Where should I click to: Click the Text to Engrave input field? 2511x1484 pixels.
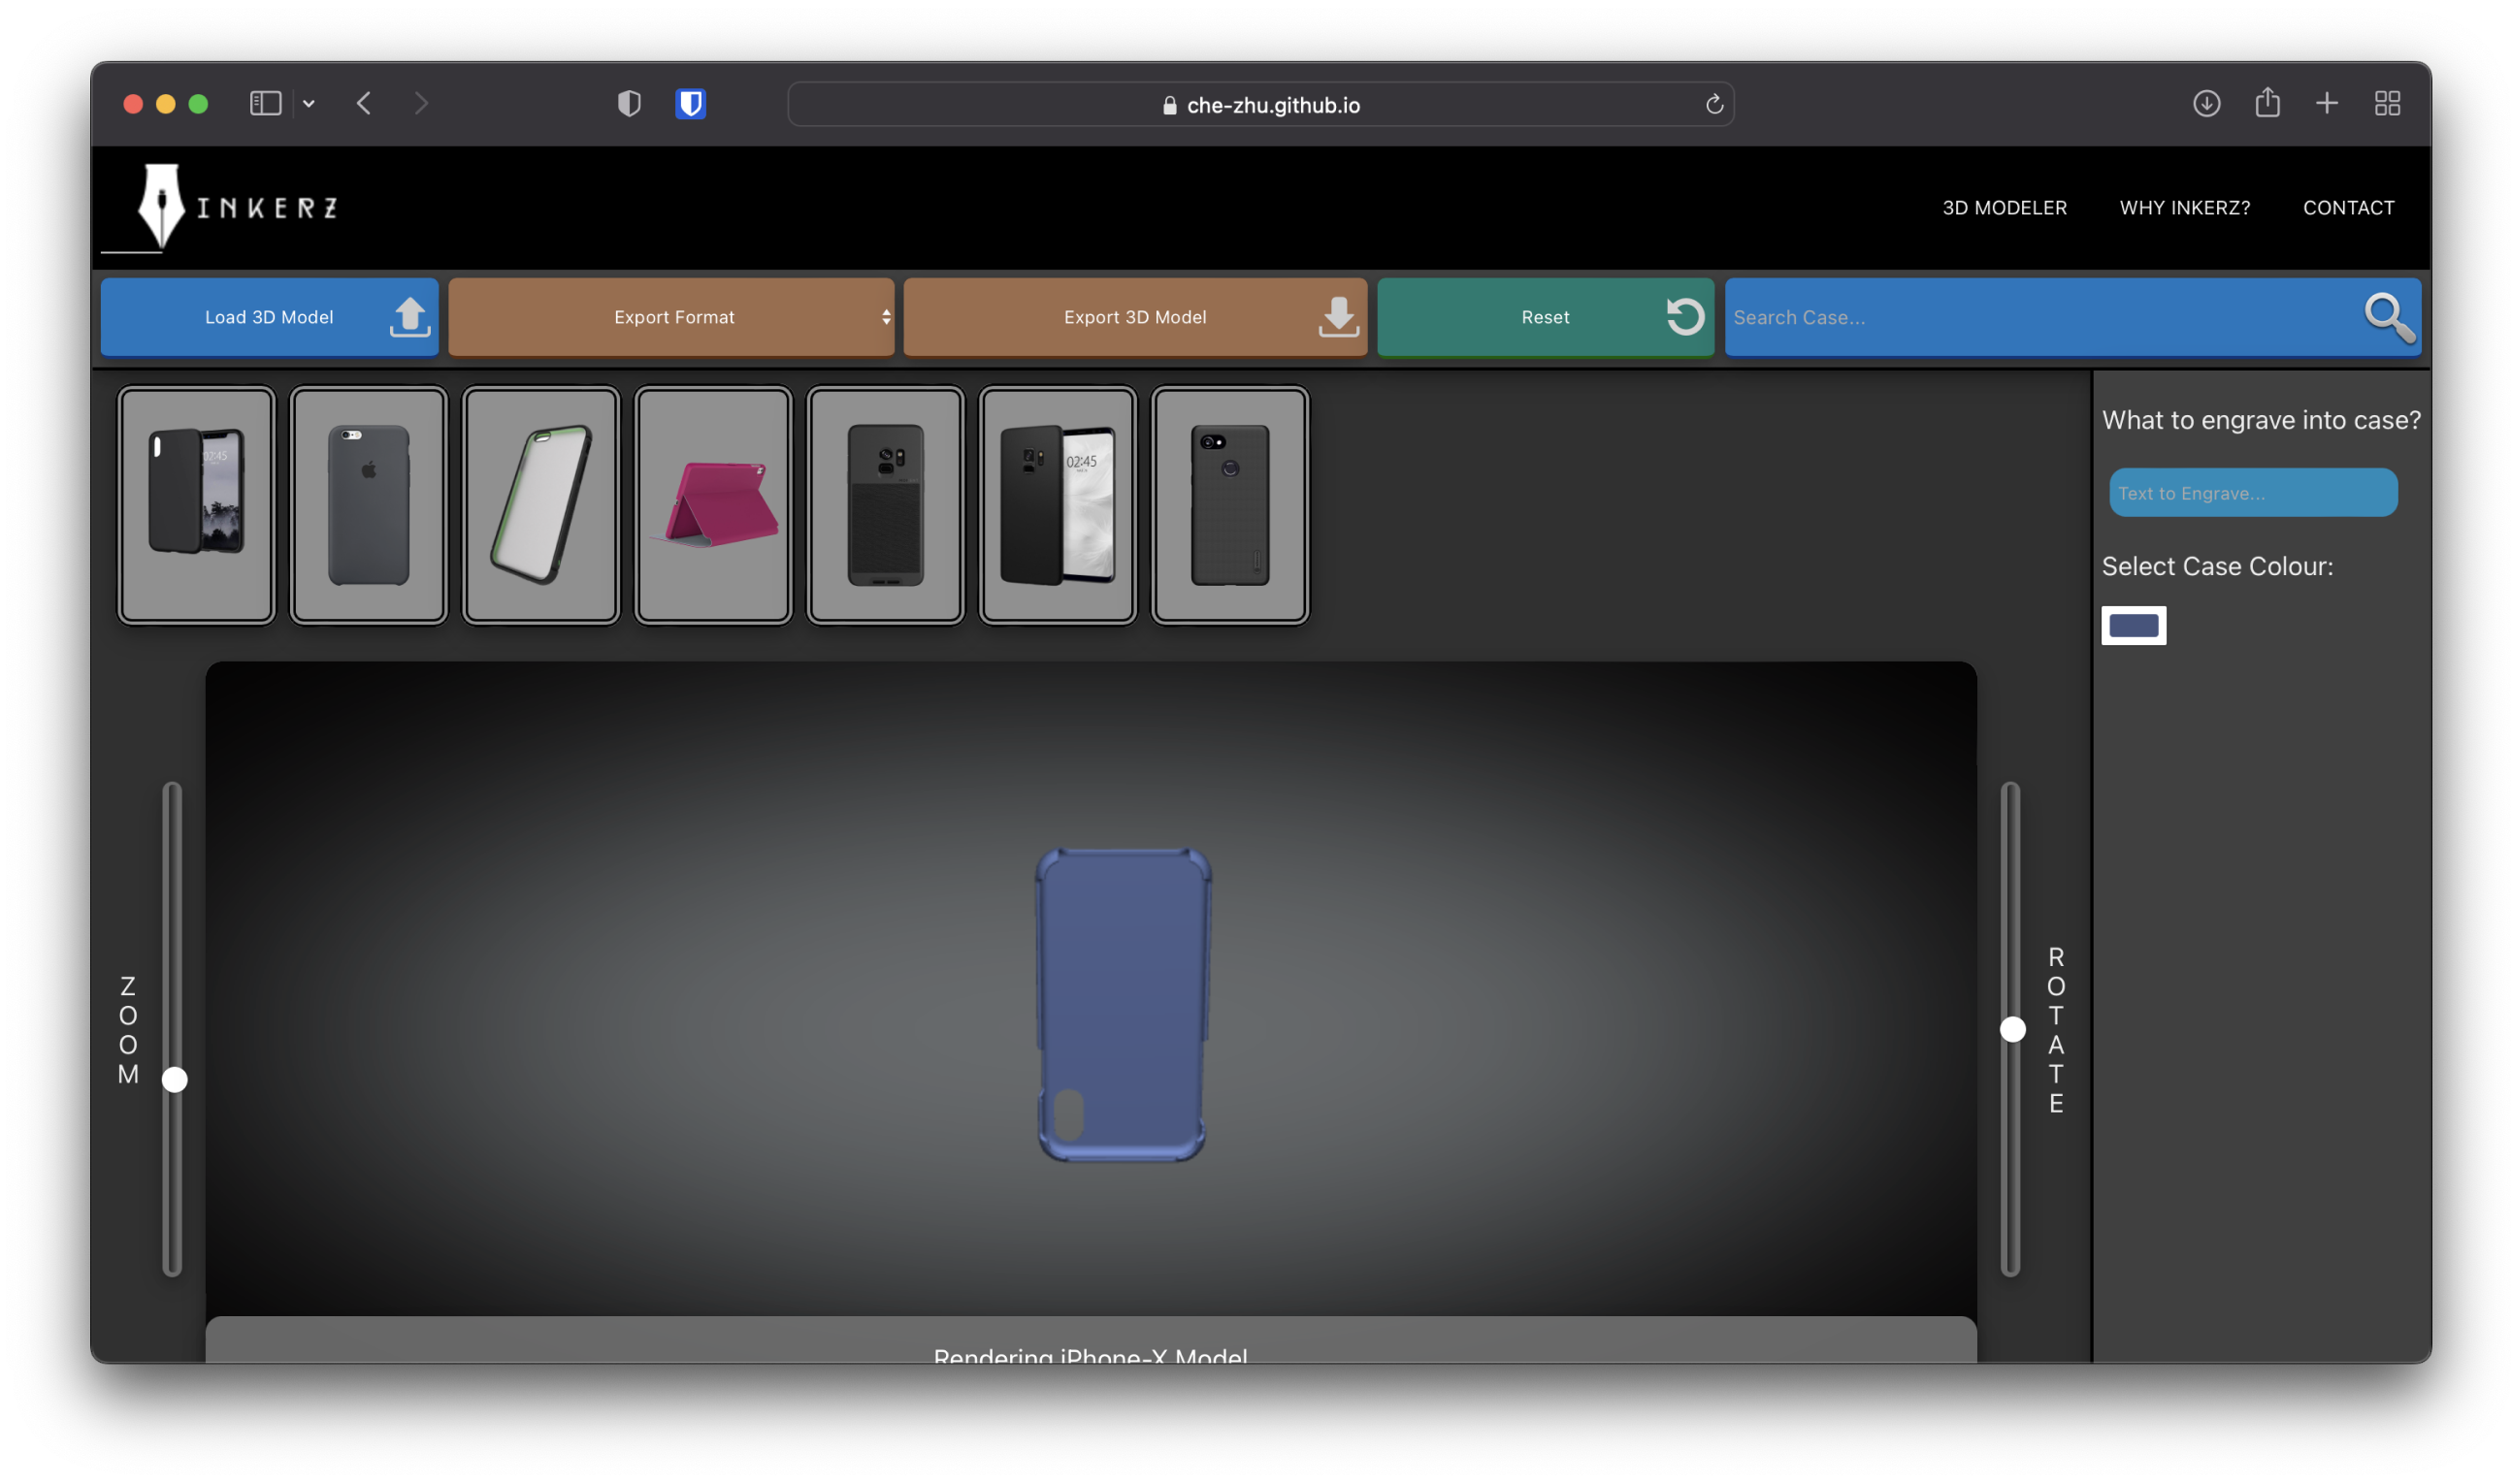pyautogui.click(x=2253, y=493)
